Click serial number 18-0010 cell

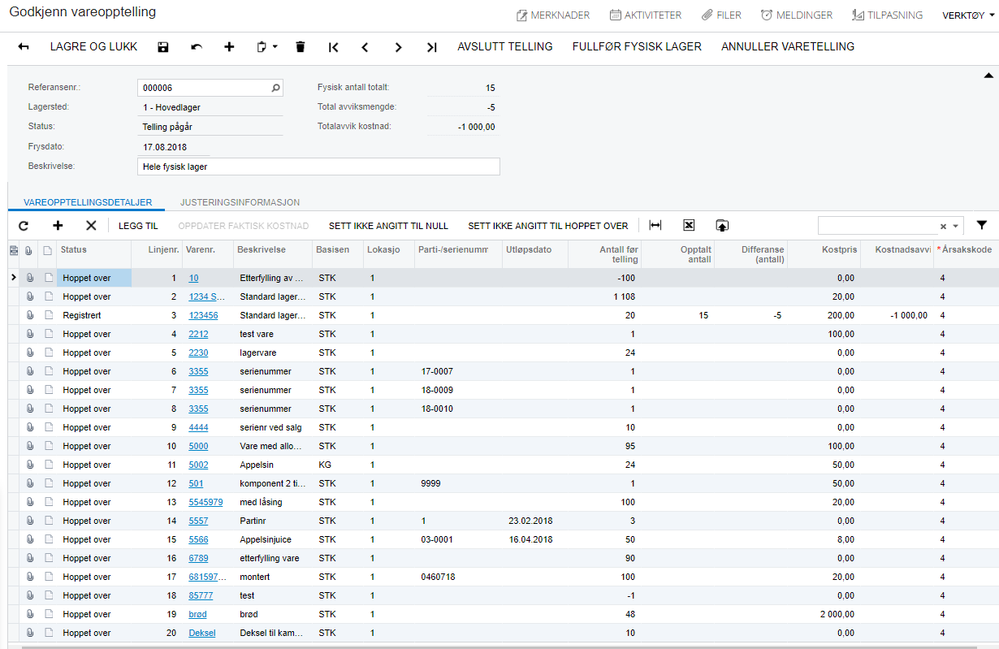pyautogui.click(x=458, y=409)
